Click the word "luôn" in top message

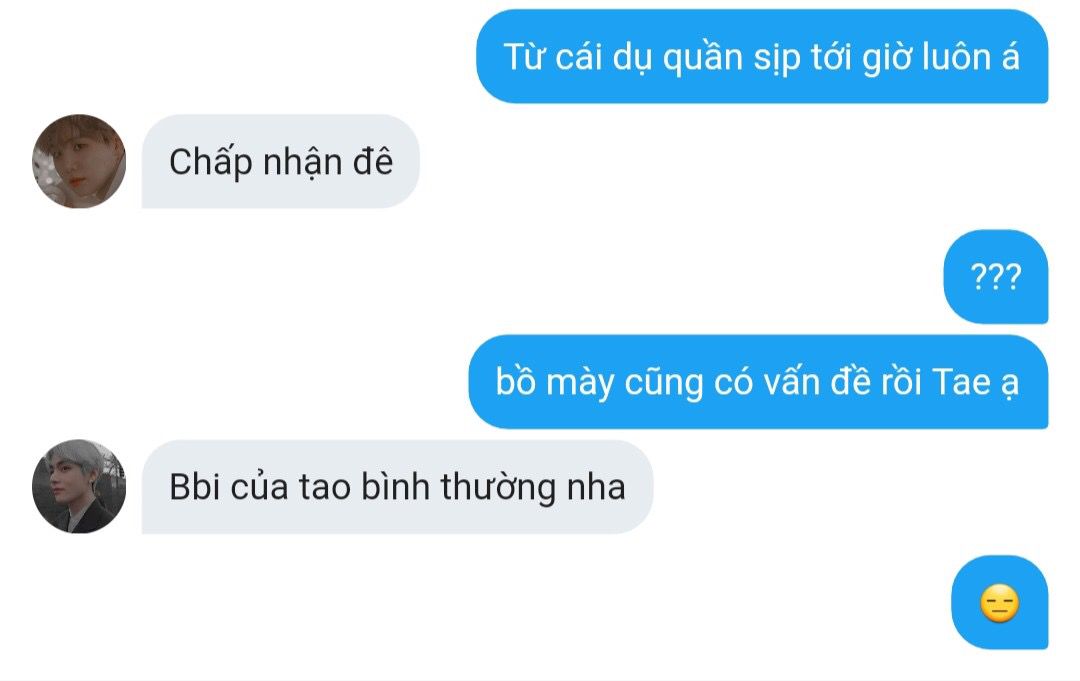click(955, 56)
